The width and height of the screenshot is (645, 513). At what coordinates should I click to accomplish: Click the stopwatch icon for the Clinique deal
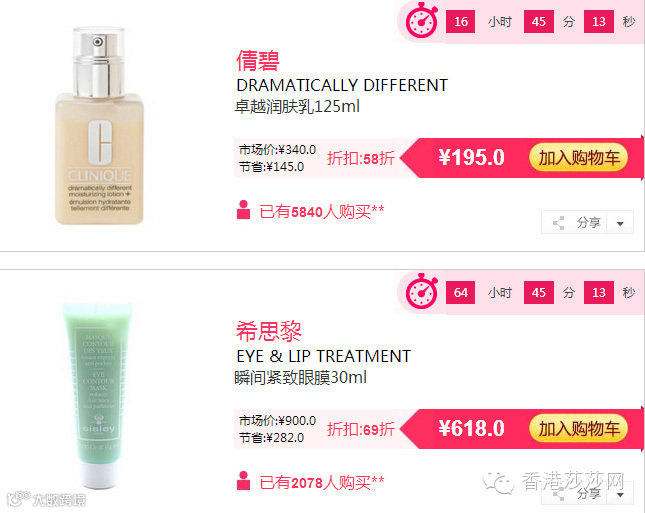(x=422, y=20)
